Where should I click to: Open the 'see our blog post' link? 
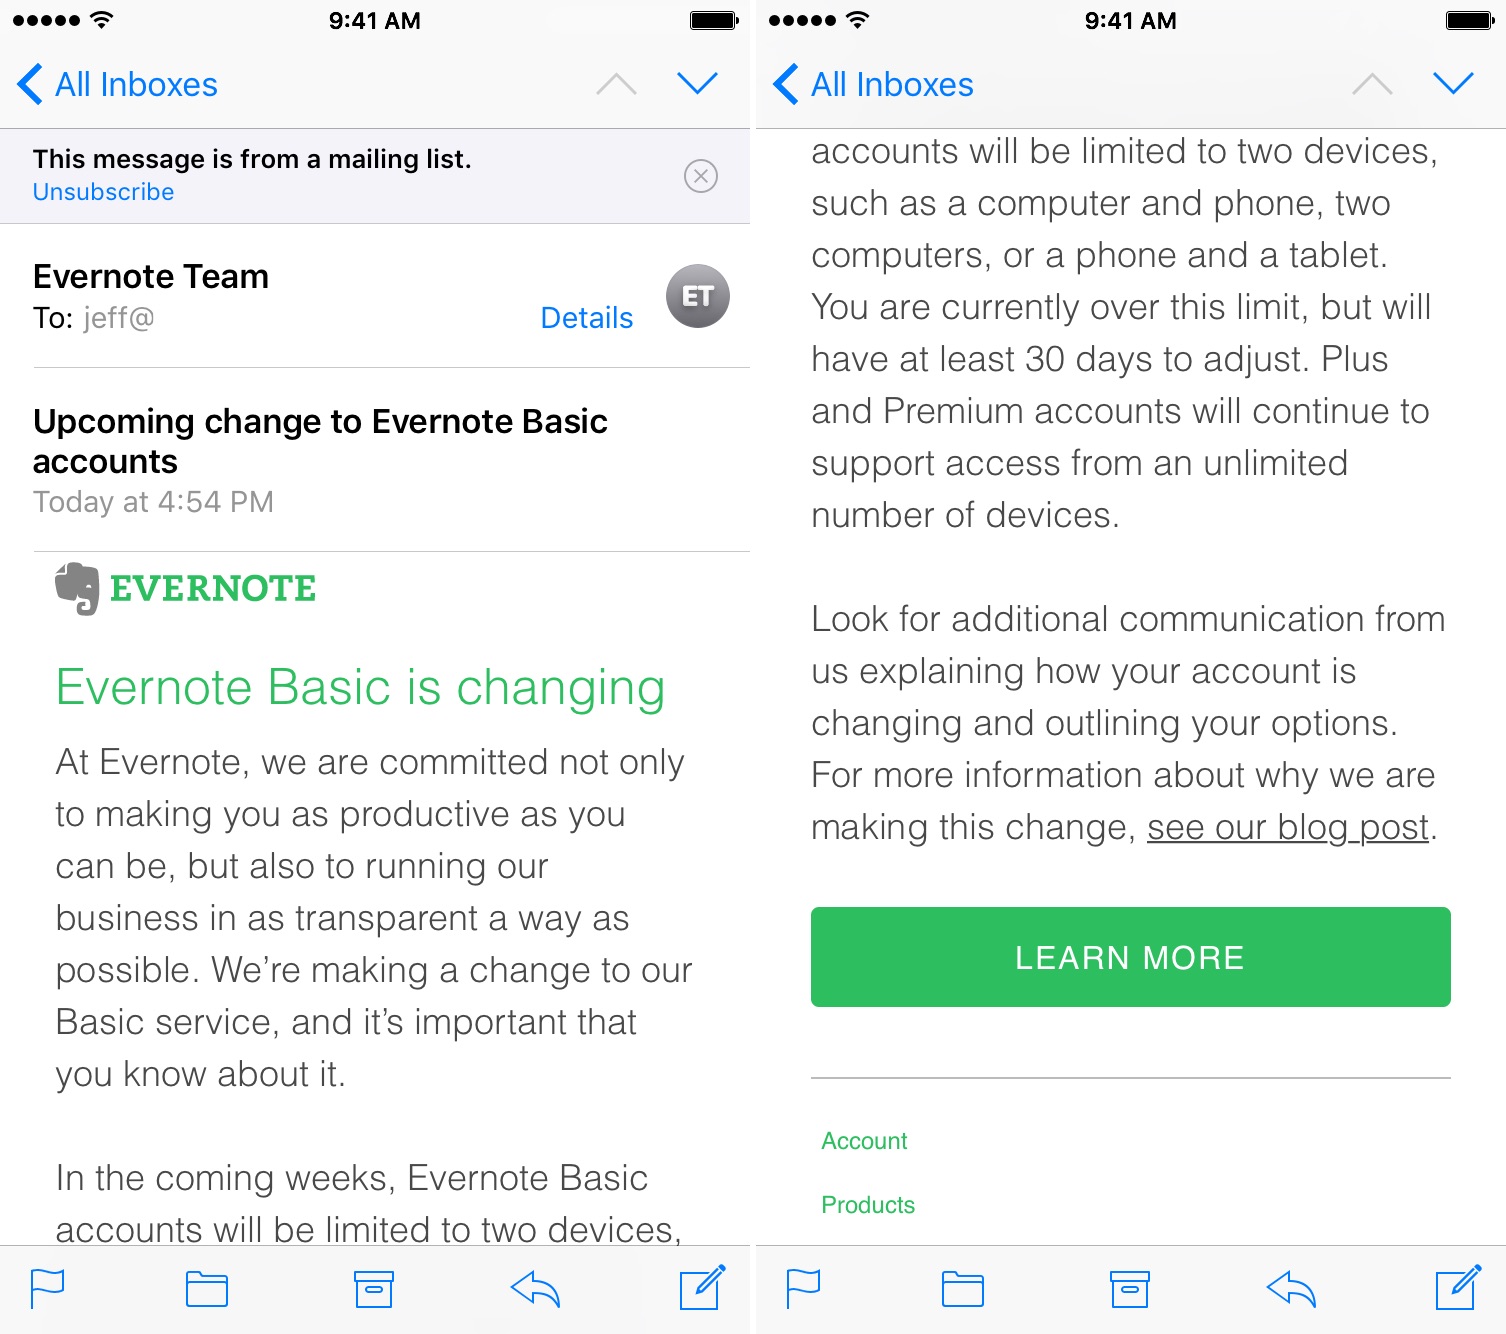point(1287,828)
